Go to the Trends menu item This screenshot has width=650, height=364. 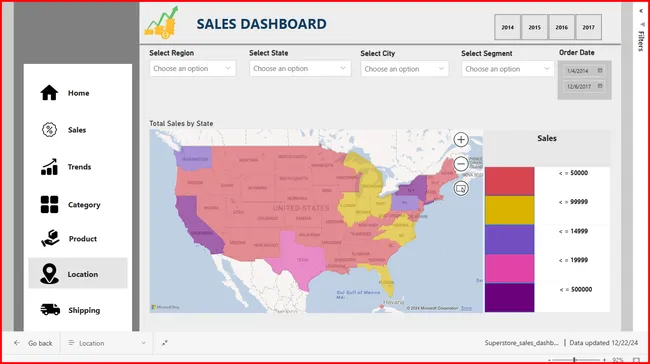coord(78,167)
